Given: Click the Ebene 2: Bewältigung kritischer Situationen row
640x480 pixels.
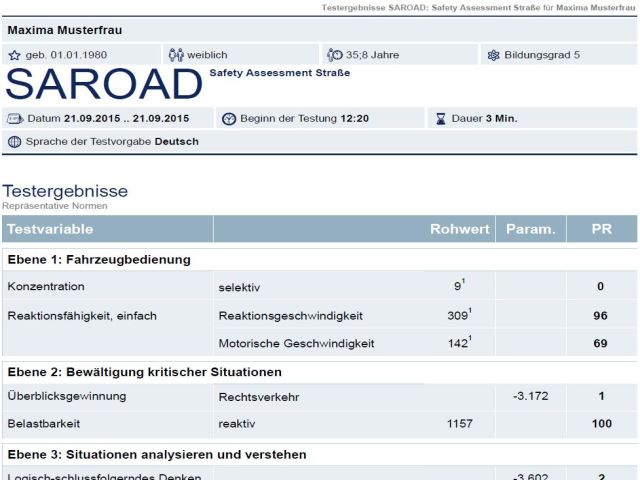Looking at the screenshot, I should pyautogui.click(x=320, y=372).
